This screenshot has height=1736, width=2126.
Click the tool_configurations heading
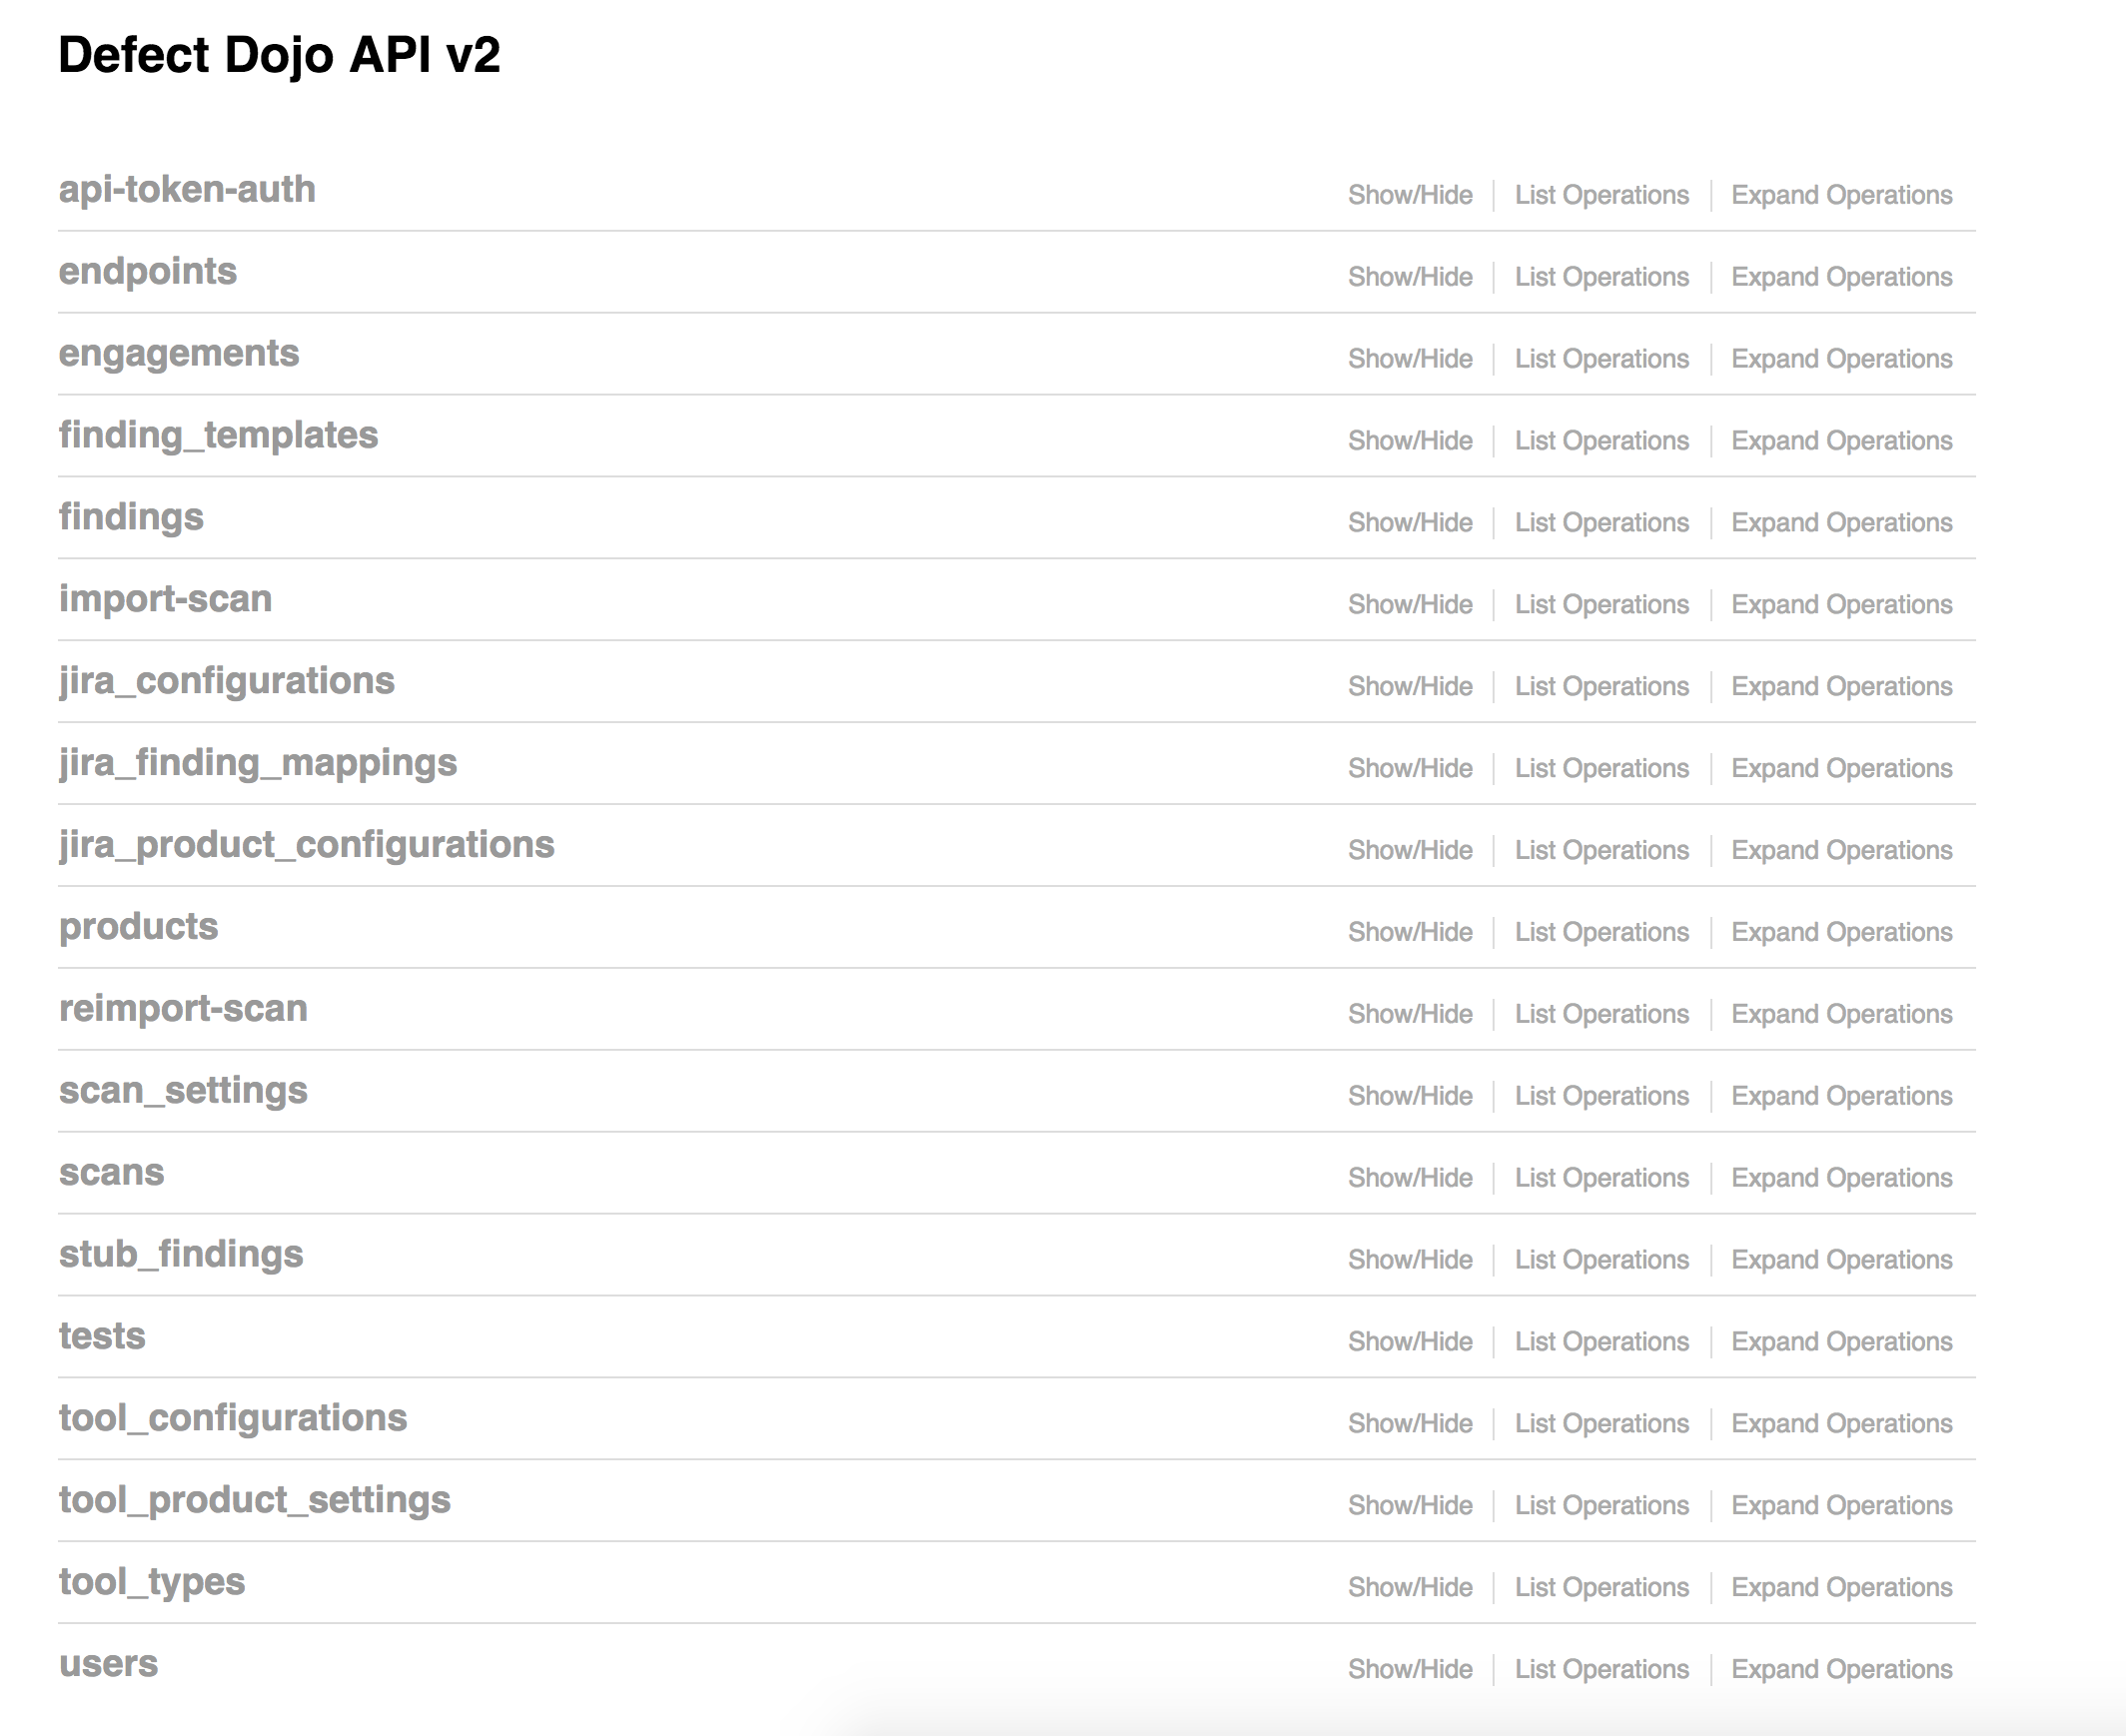233,1419
